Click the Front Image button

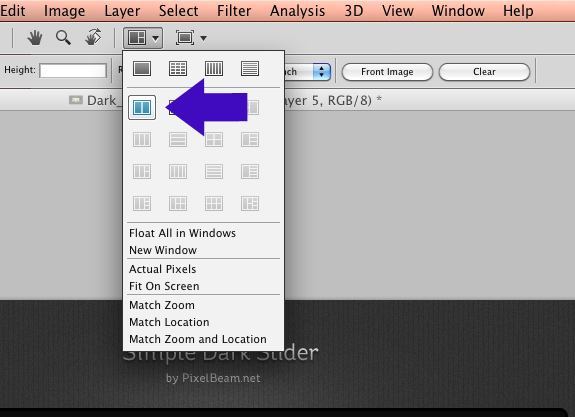pyautogui.click(x=387, y=72)
